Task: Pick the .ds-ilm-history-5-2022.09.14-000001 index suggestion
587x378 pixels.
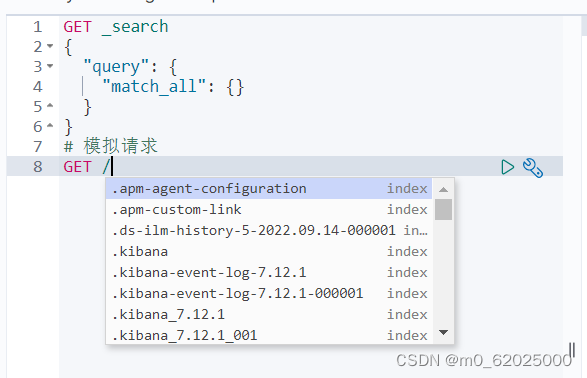Action: pos(269,231)
